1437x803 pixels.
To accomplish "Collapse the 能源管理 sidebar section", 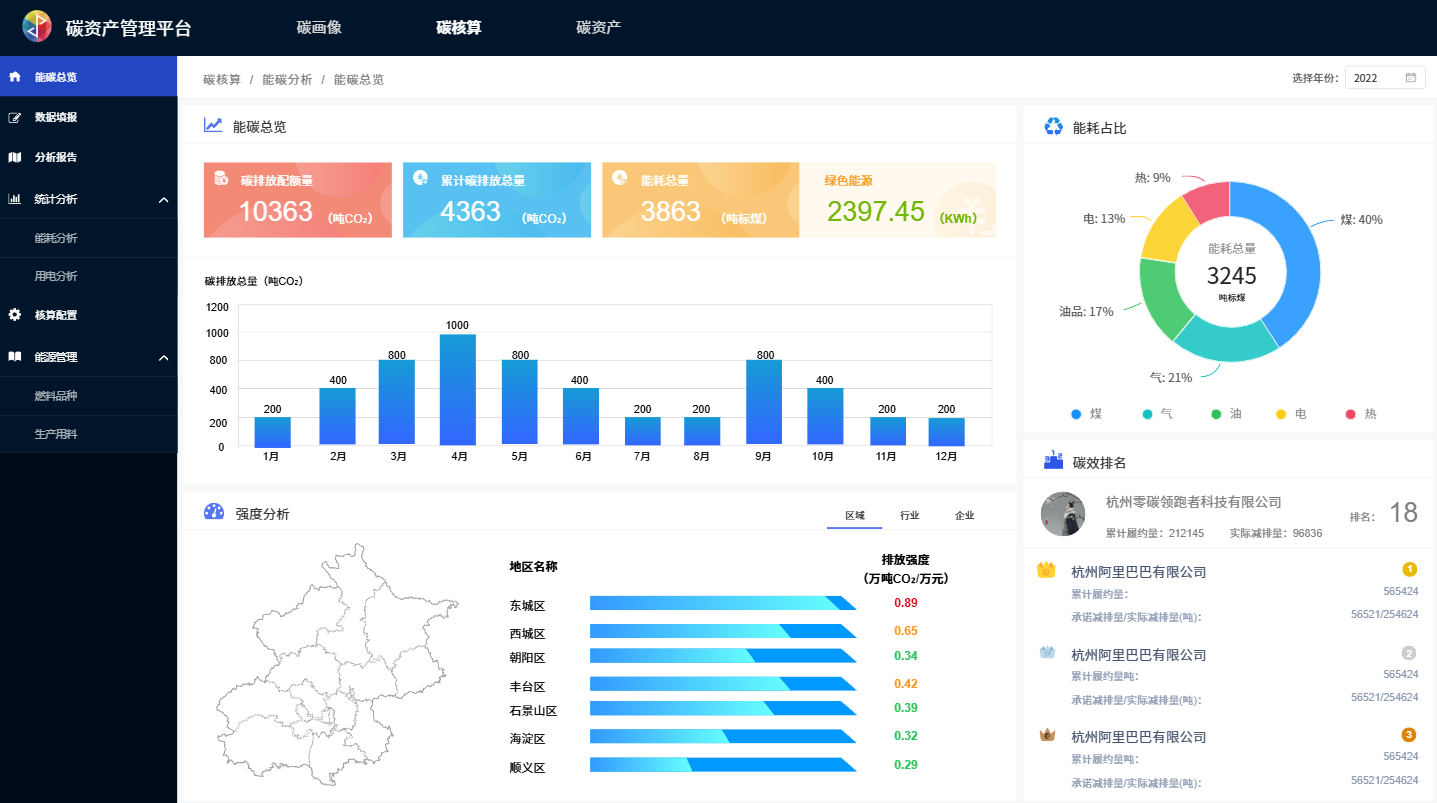I will point(164,358).
